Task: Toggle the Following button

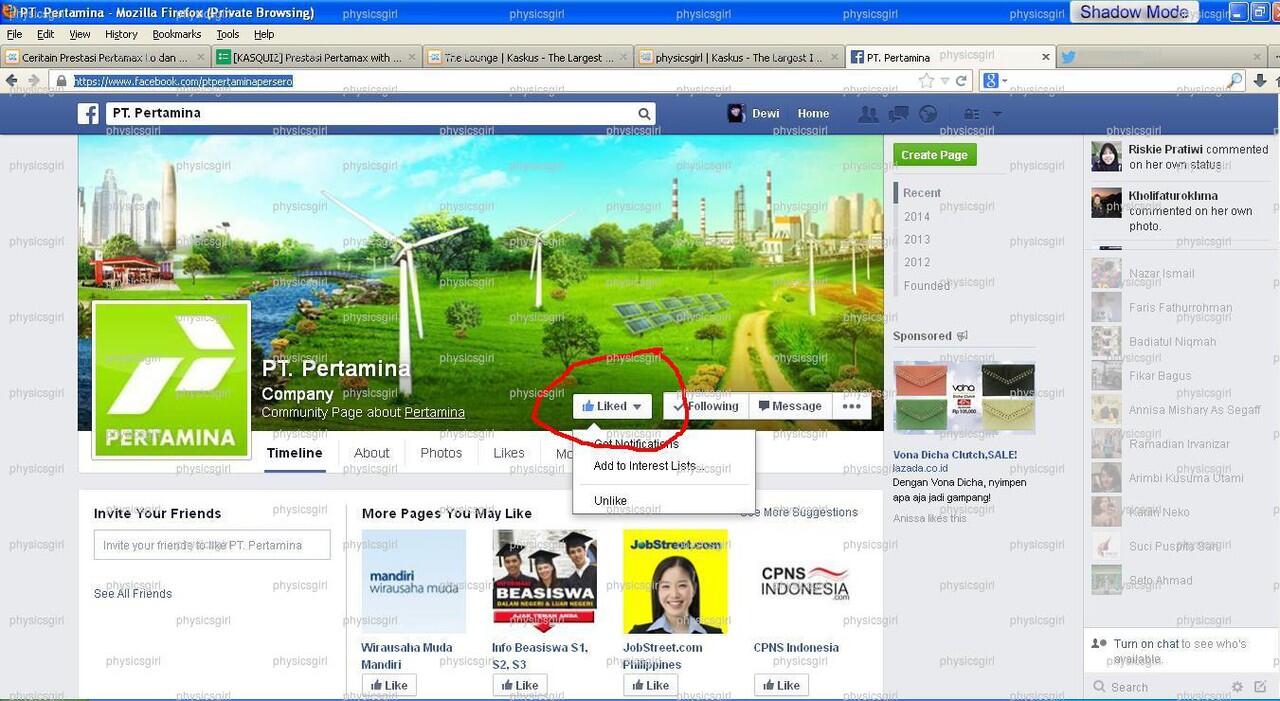Action: point(706,406)
